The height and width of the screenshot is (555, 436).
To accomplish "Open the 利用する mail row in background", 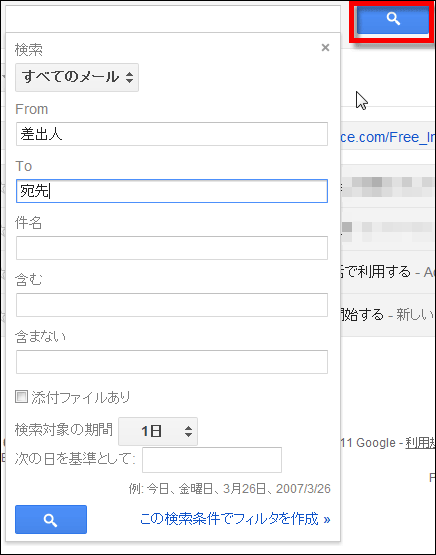I will pos(388,272).
